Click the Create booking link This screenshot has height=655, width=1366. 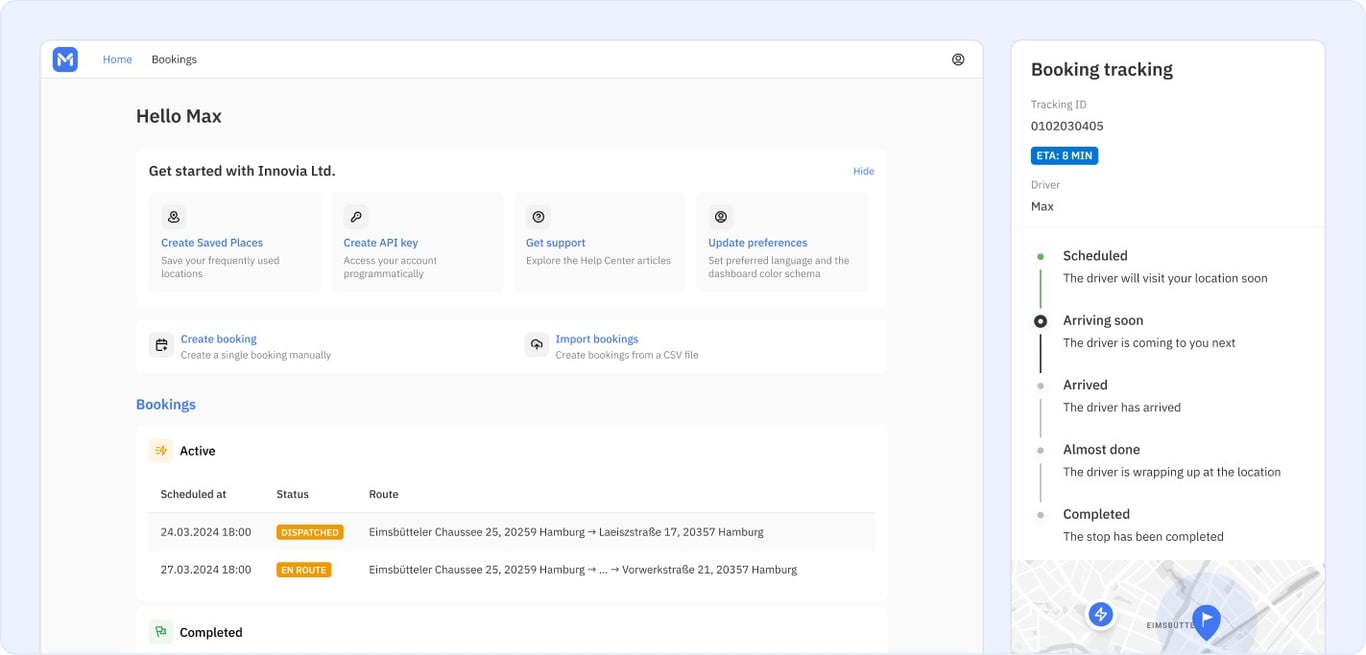[x=219, y=339]
